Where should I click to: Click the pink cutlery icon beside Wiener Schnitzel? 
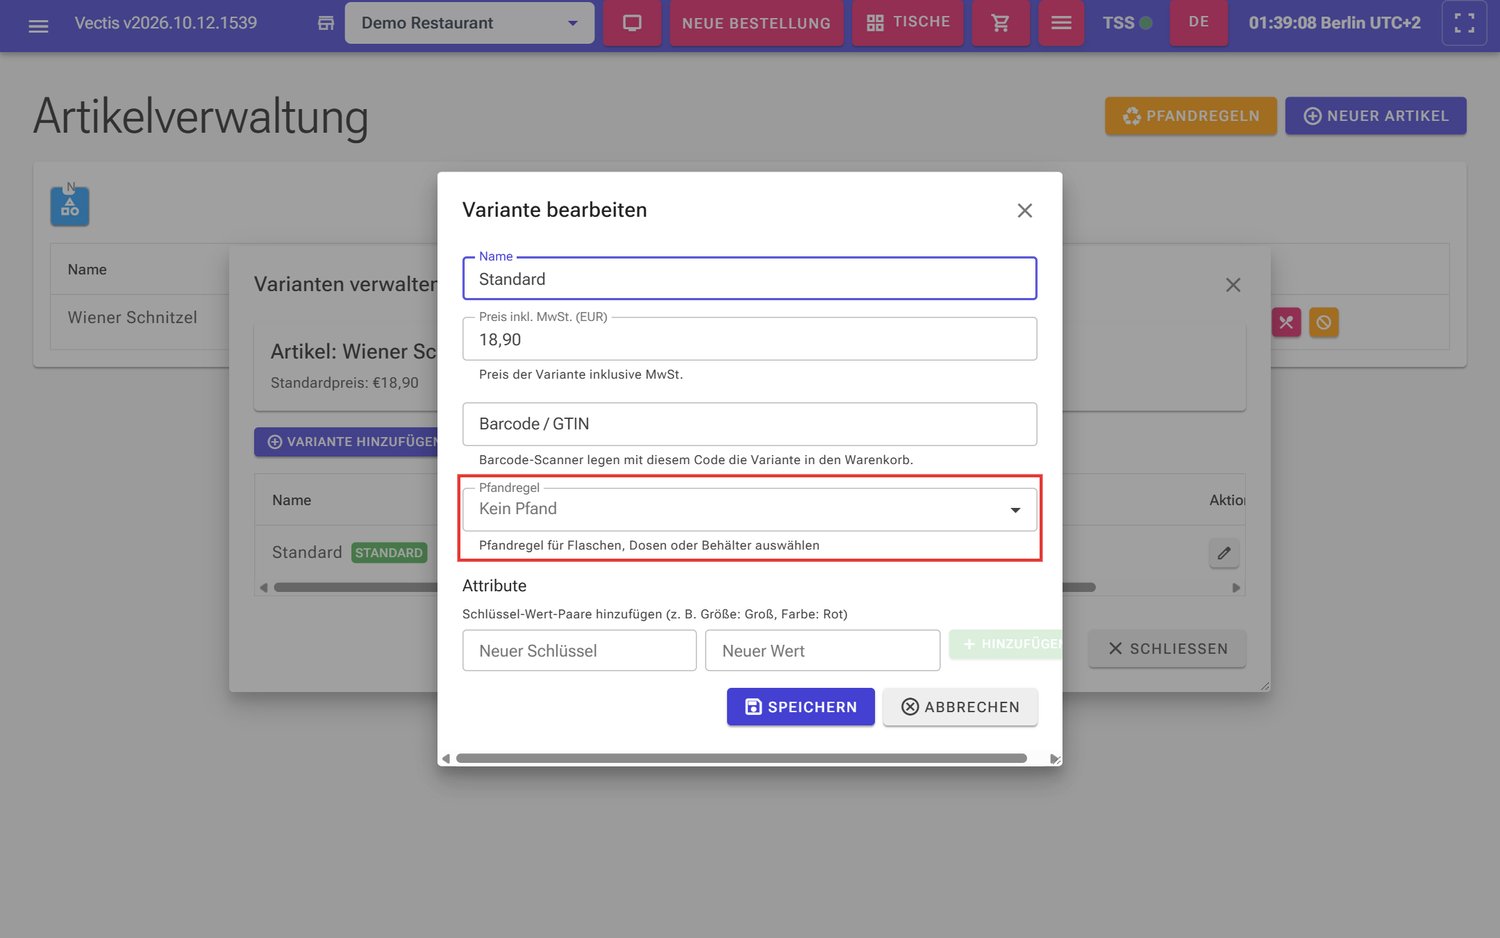1286,322
